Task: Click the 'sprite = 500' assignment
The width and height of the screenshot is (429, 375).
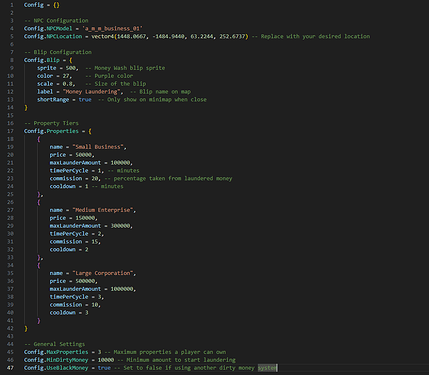Action: pyautogui.click(x=58, y=68)
